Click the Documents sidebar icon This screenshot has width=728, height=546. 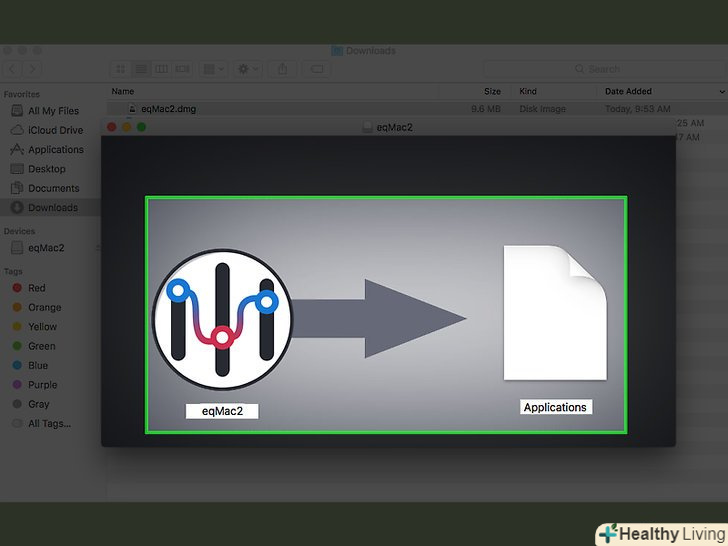coord(17,188)
